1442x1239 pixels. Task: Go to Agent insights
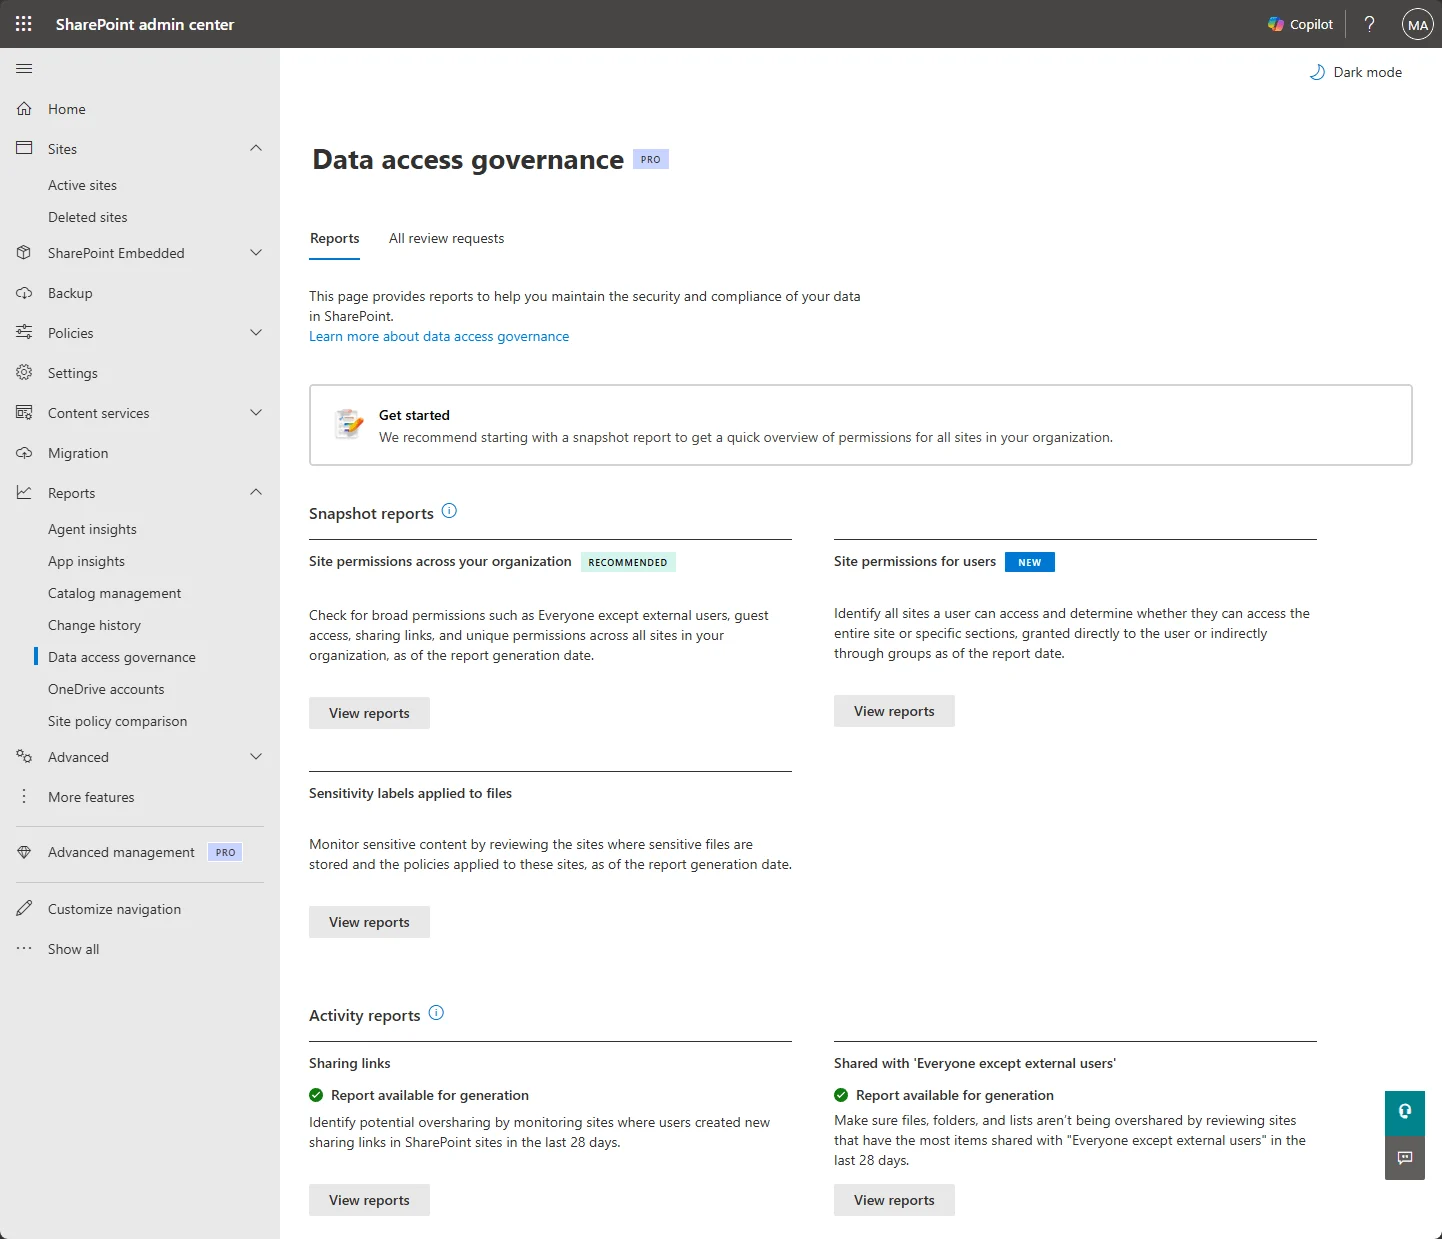click(92, 529)
